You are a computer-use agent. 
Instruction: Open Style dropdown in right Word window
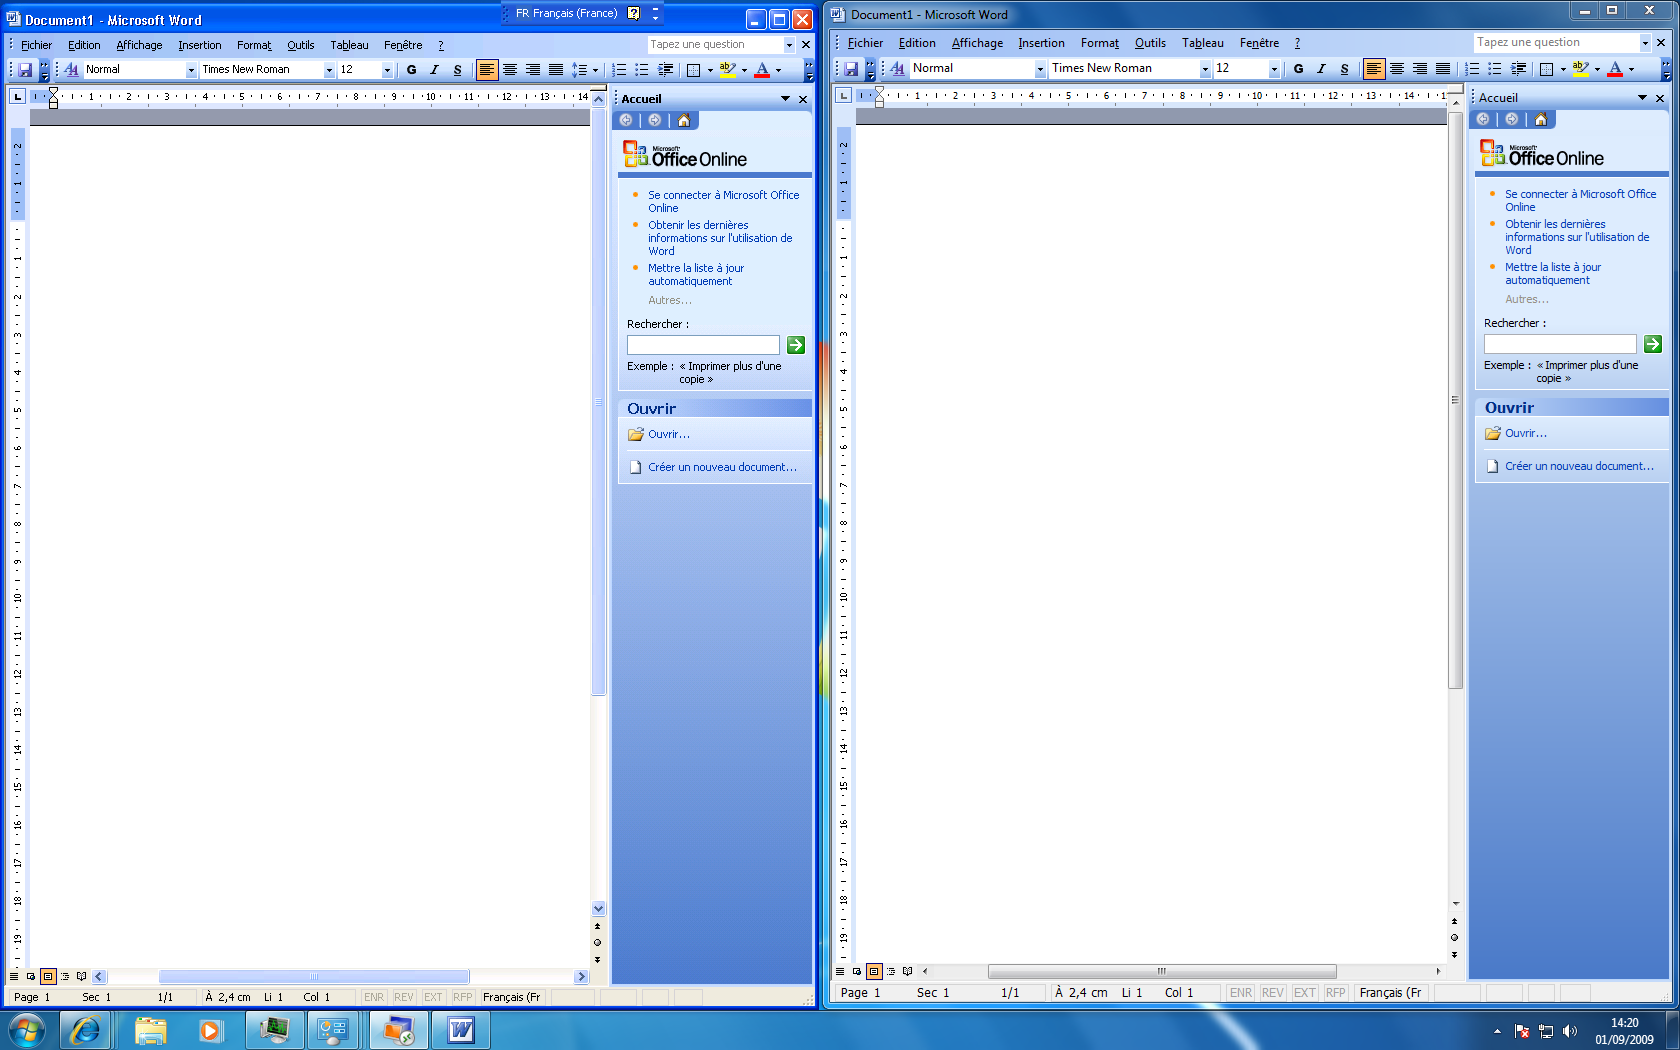tap(1040, 69)
